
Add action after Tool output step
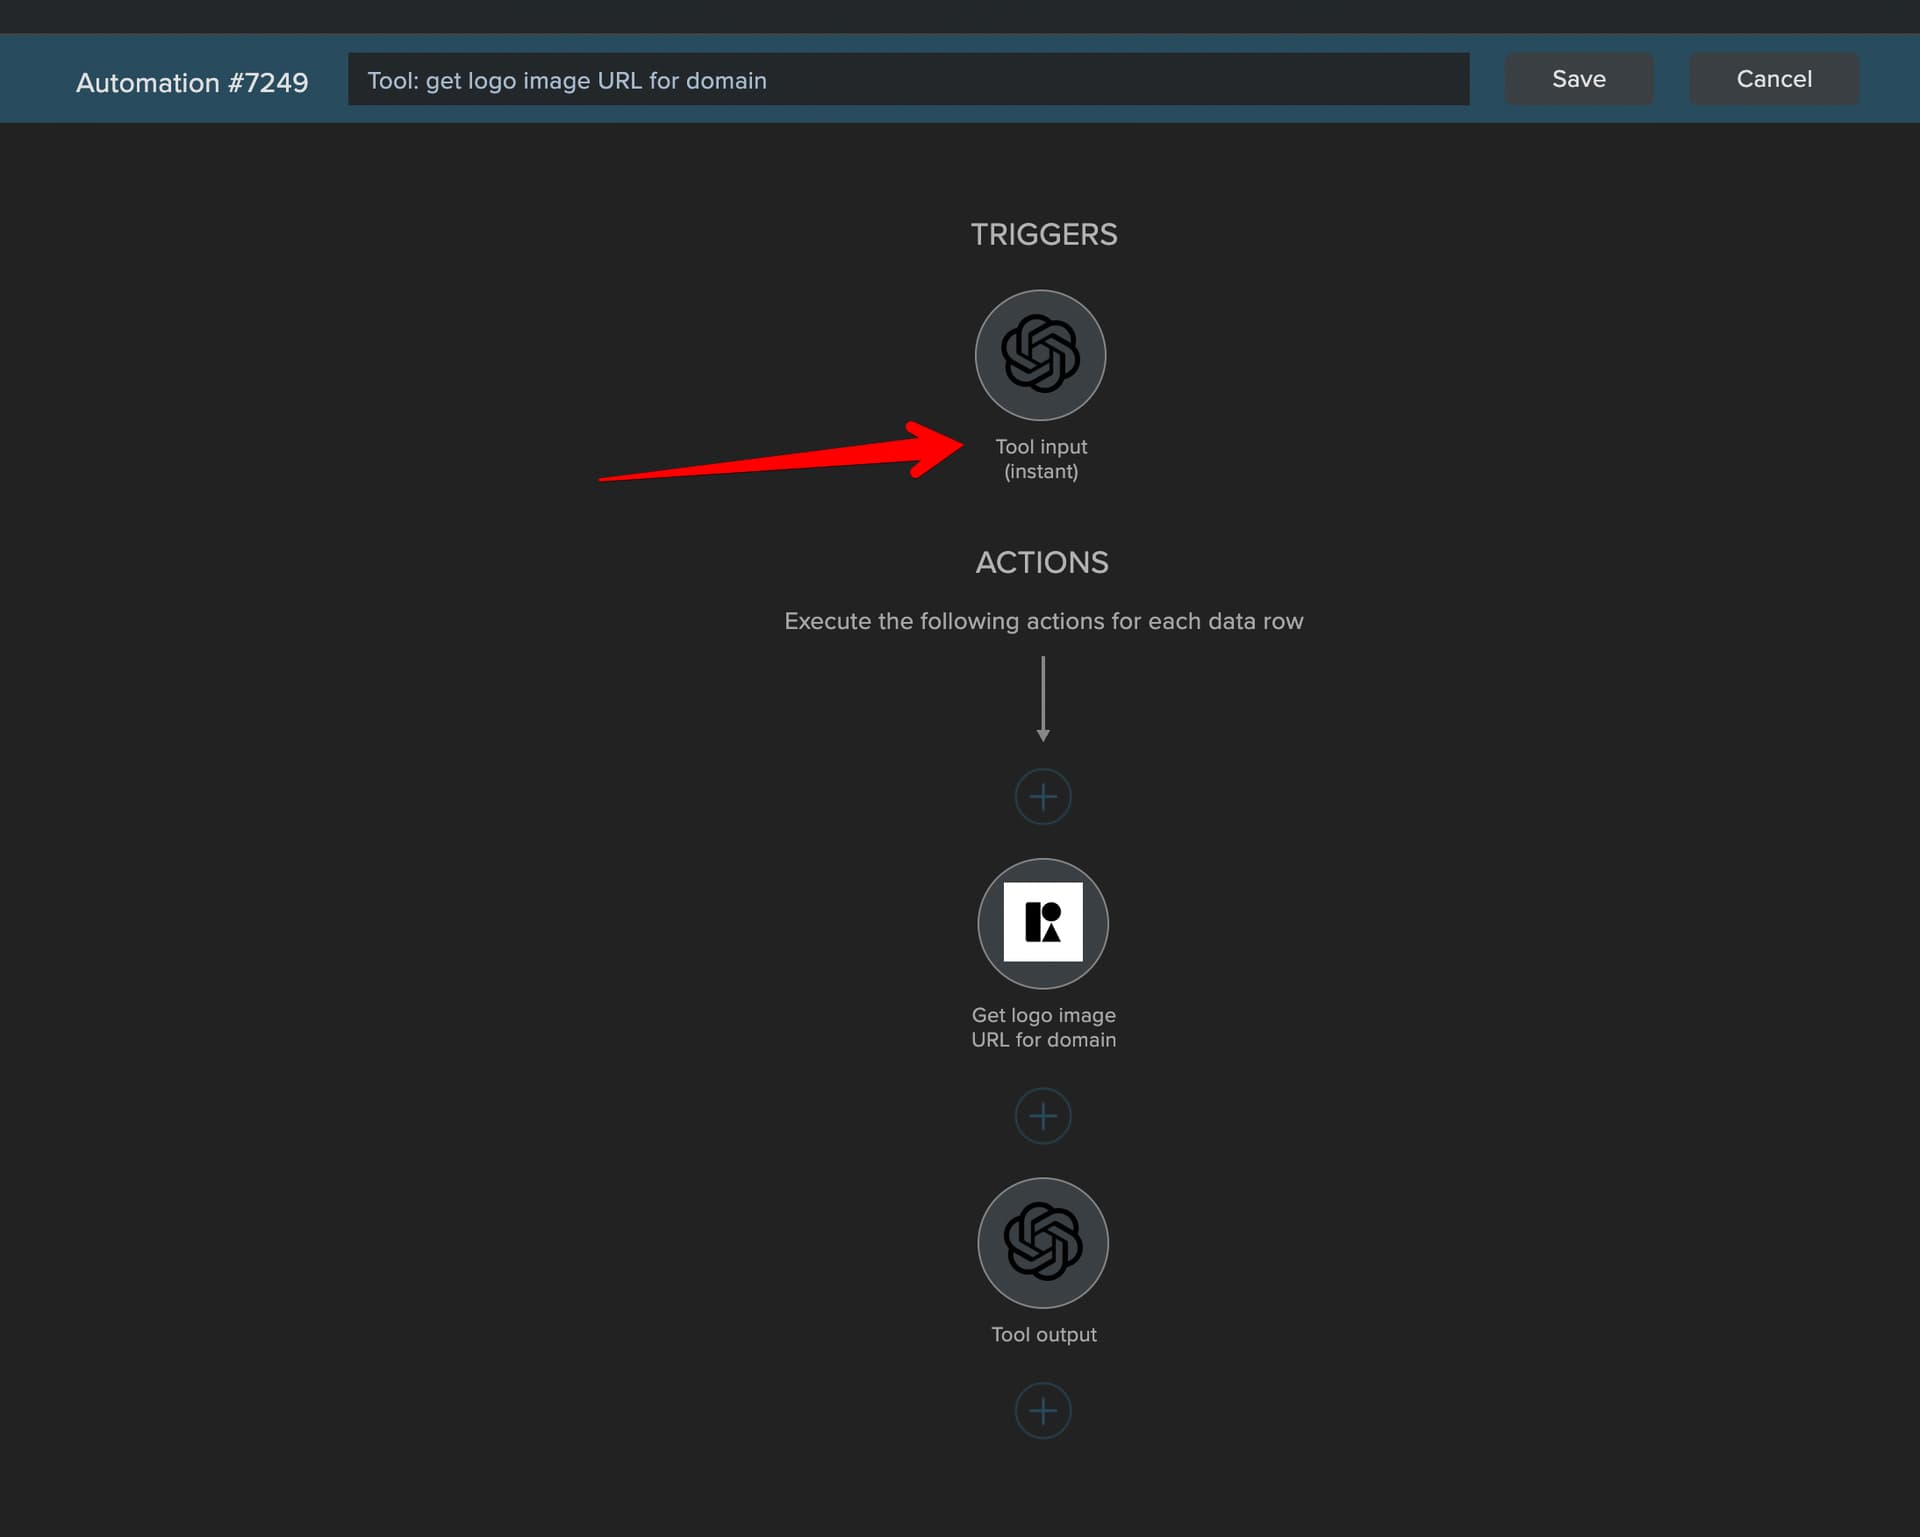click(x=1043, y=1411)
